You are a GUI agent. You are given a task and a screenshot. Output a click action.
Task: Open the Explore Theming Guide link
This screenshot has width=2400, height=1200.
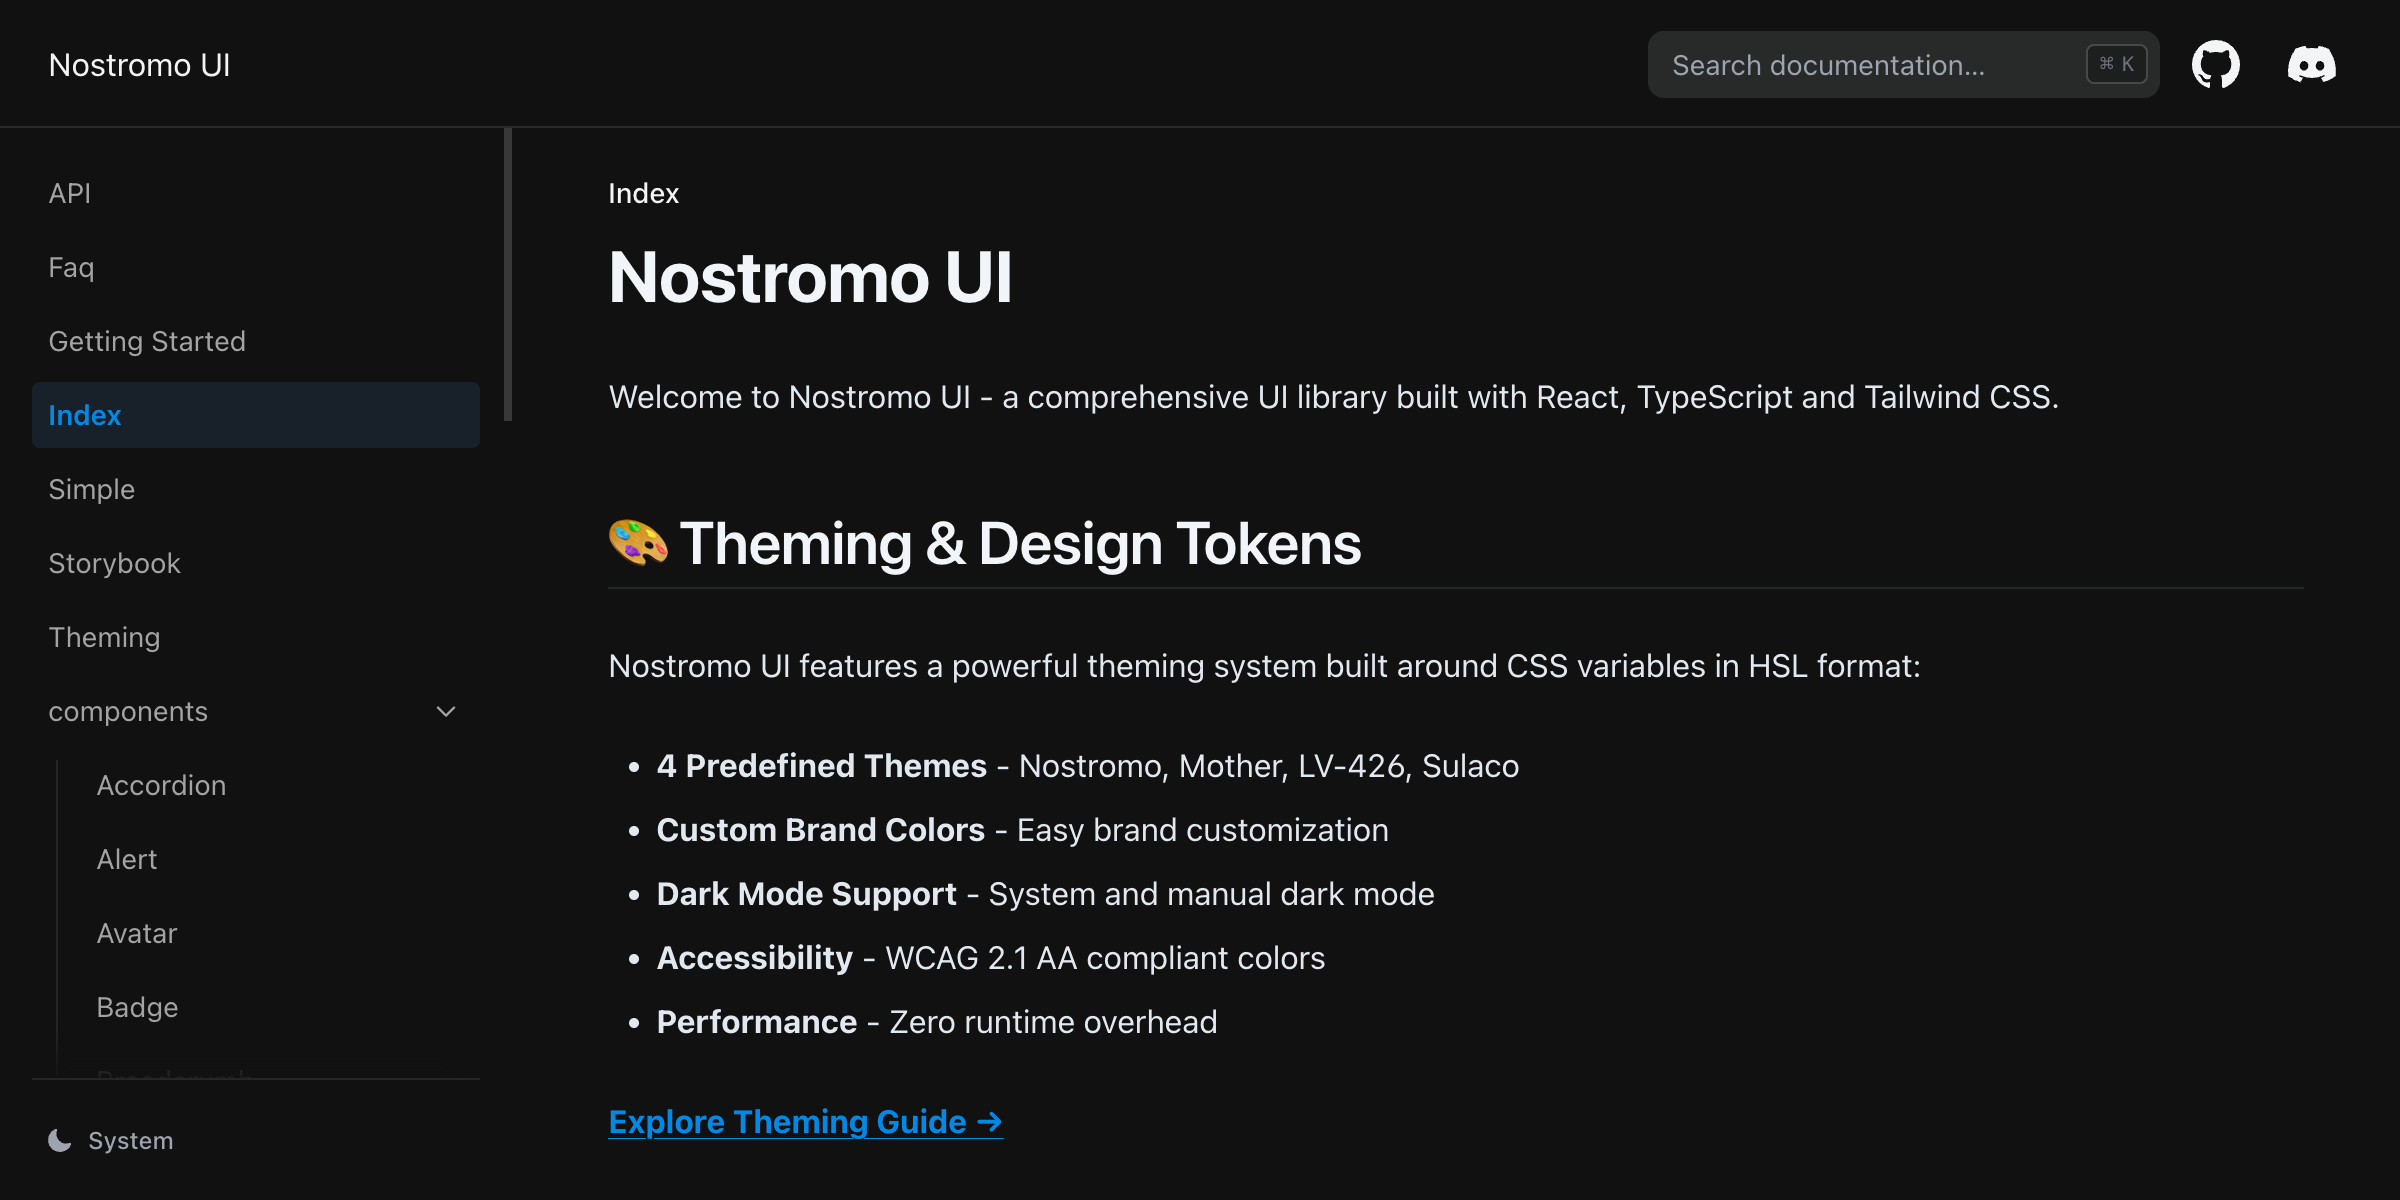(x=805, y=1121)
